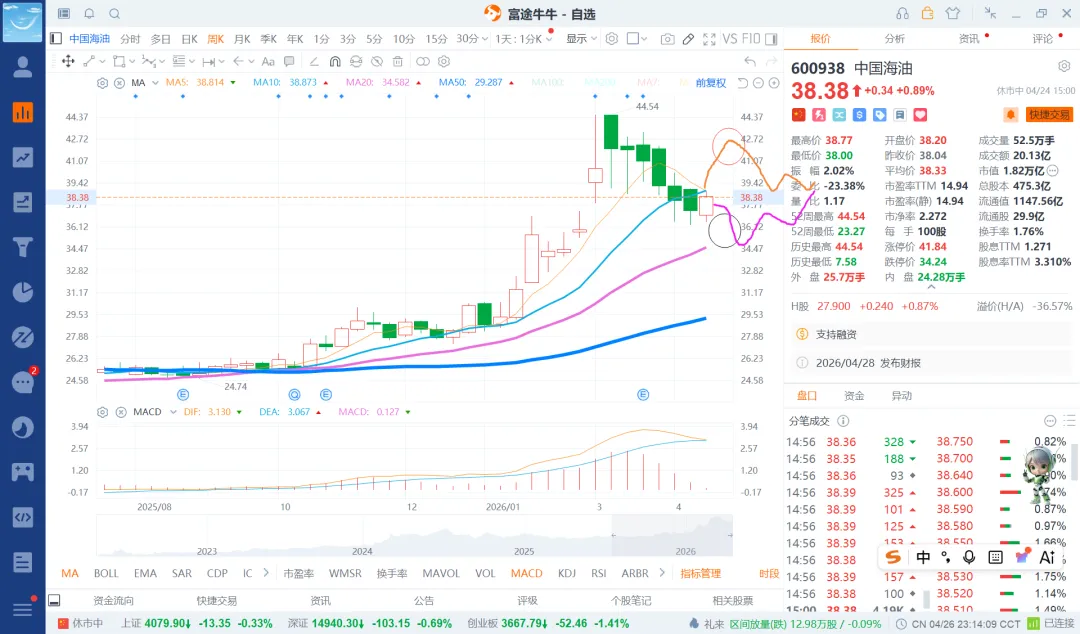Open the chat messages icon with badge

click(23, 382)
